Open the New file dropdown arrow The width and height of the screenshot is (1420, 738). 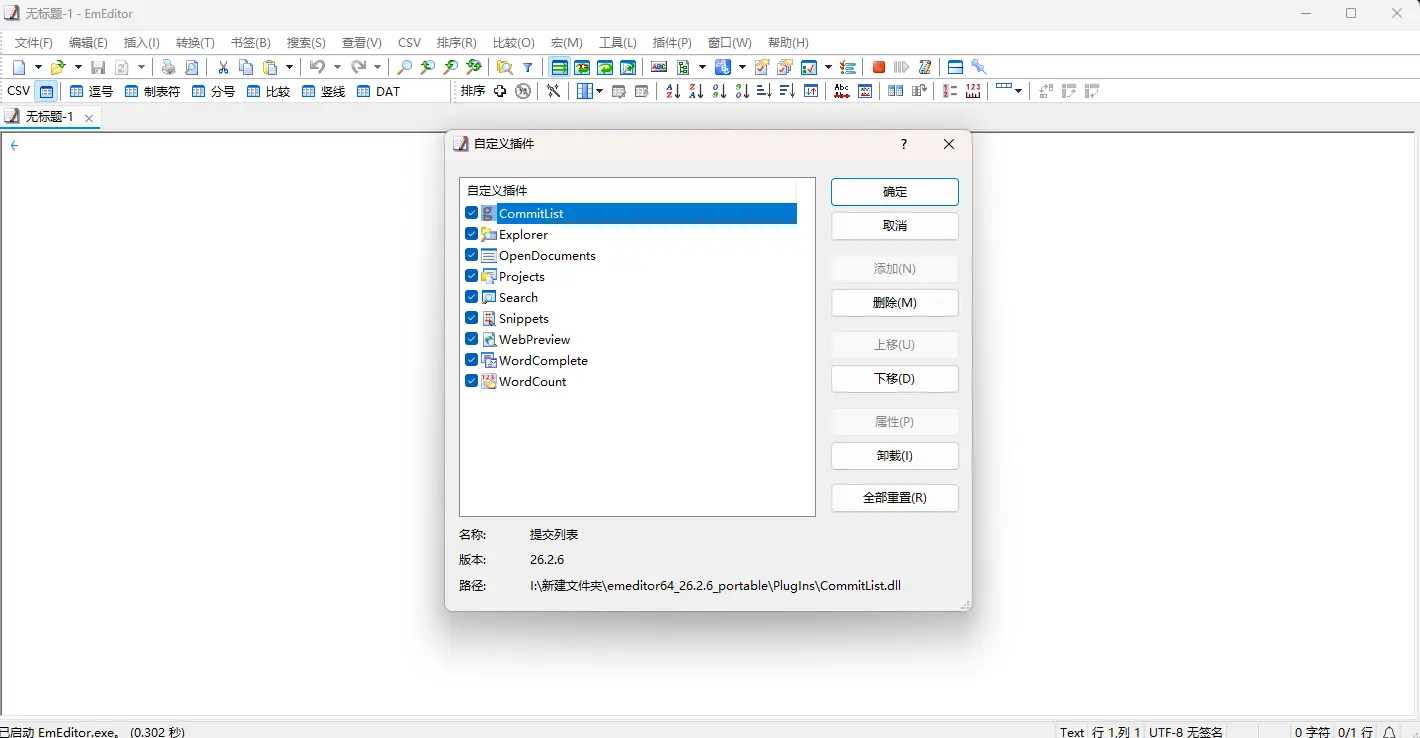point(38,67)
